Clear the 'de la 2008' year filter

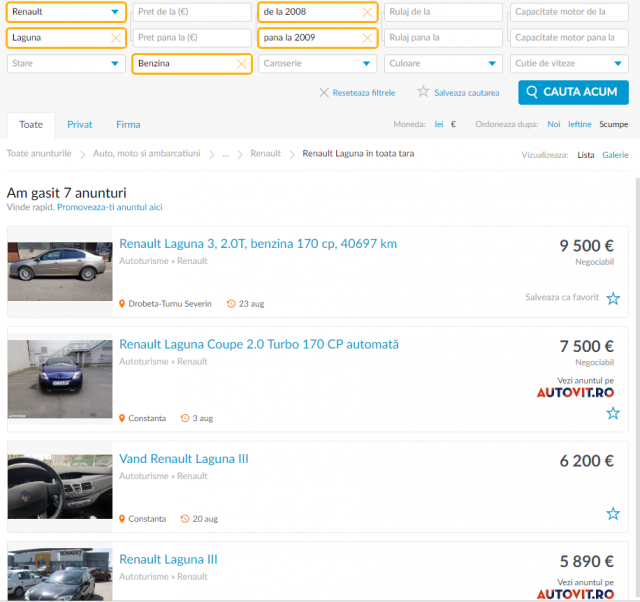(x=367, y=12)
